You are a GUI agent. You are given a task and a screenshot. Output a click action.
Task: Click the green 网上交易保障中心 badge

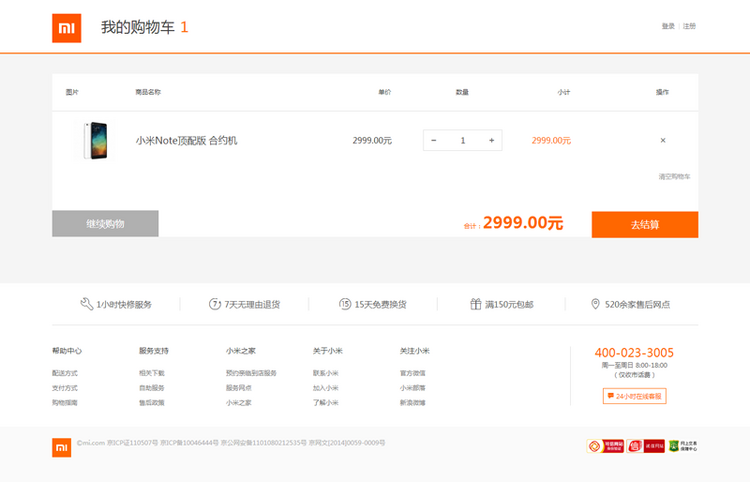point(683,446)
